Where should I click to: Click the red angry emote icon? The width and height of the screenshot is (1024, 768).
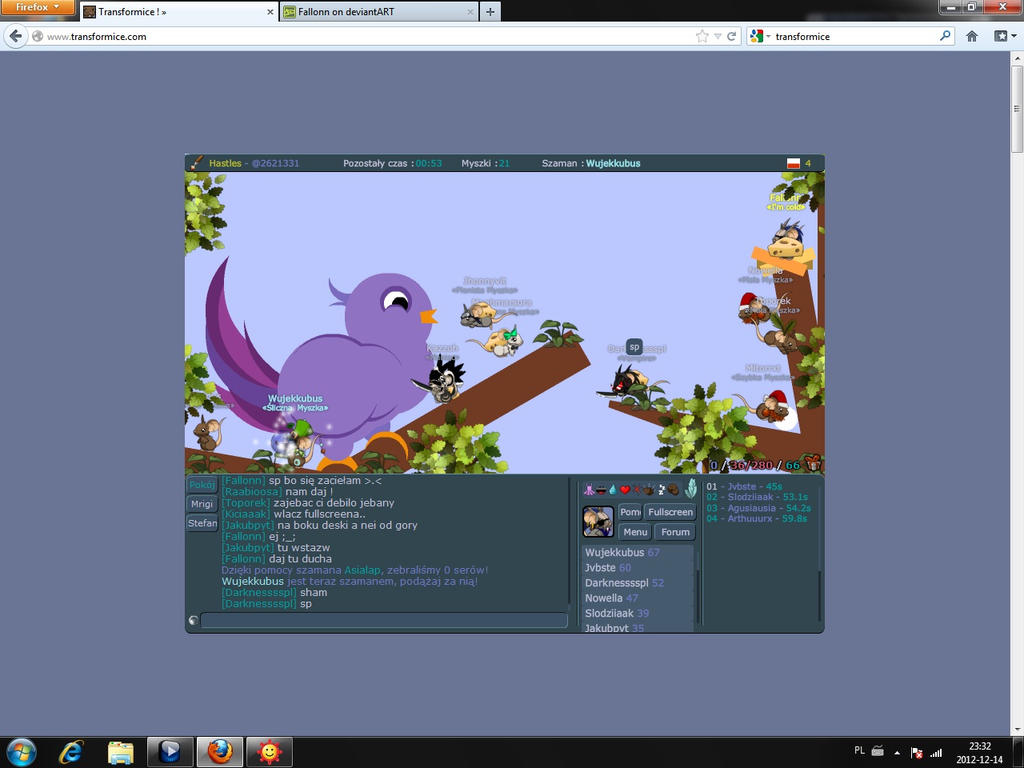[x=637, y=489]
